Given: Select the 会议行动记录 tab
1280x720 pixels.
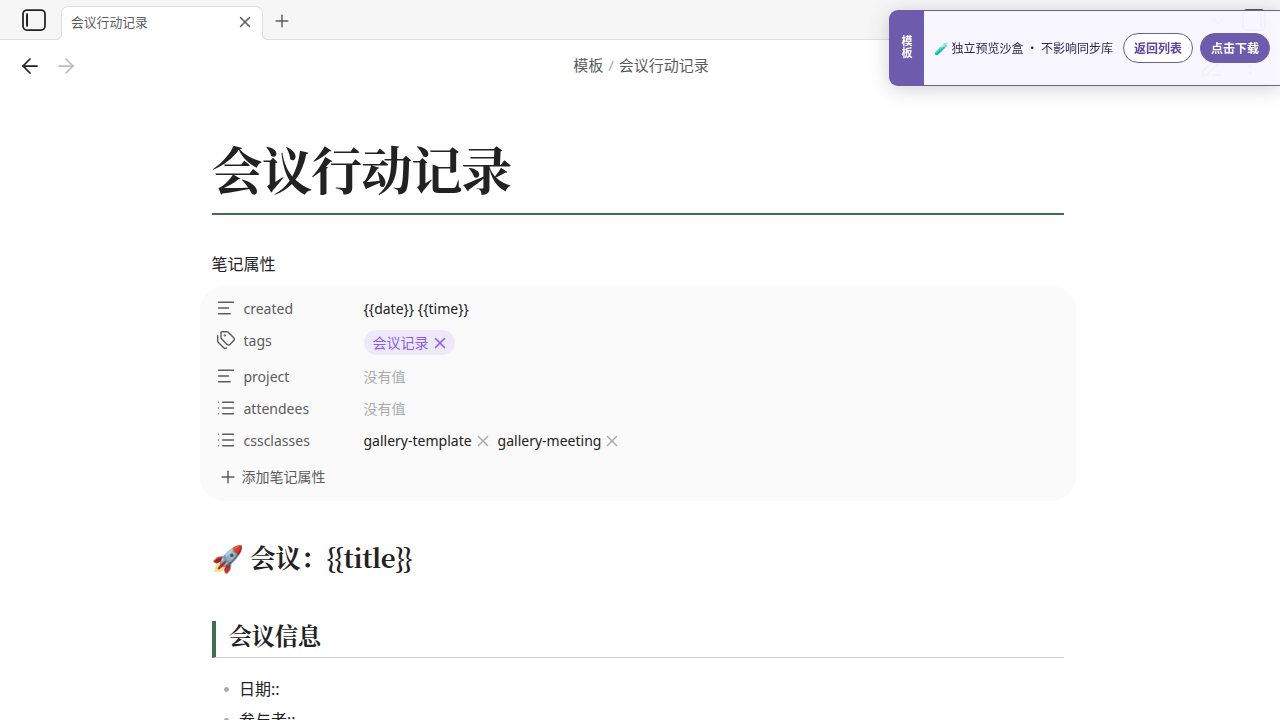Looking at the screenshot, I should [x=162, y=22].
